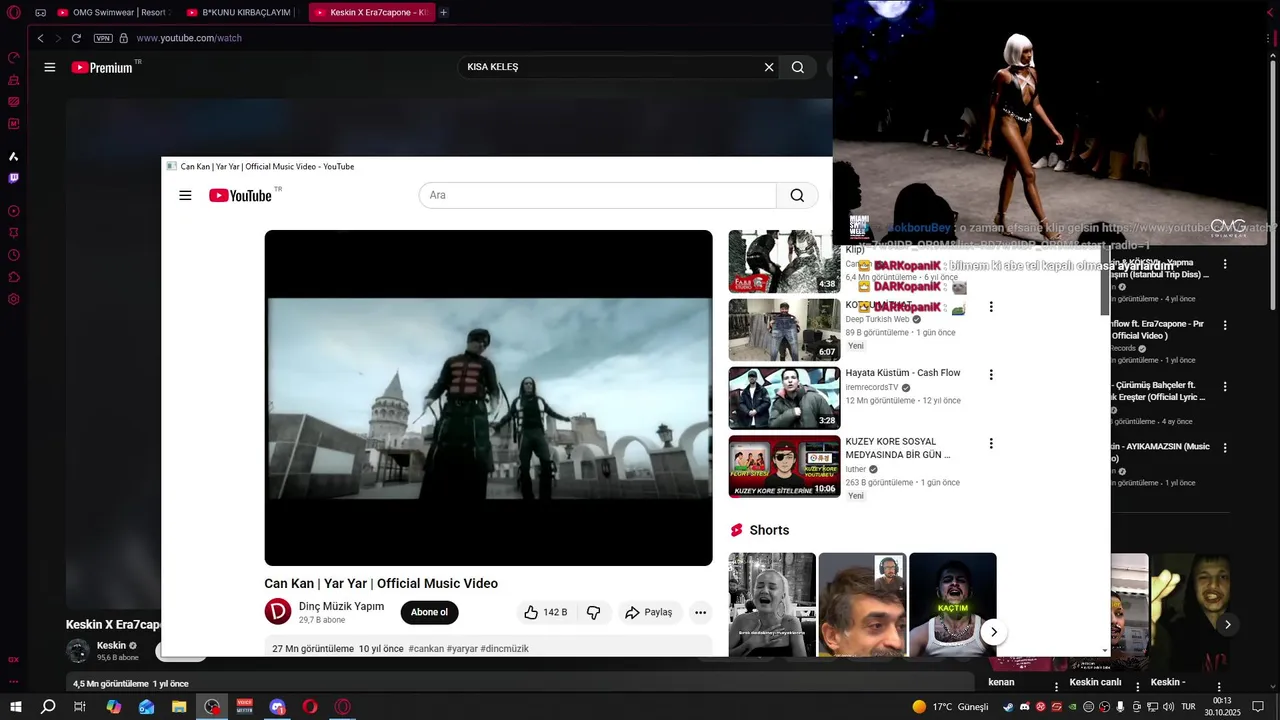Clear the KISA KELEŞ search text
Image resolution: width=1280 pixels, height=720 pixels.
click(769, 67)
